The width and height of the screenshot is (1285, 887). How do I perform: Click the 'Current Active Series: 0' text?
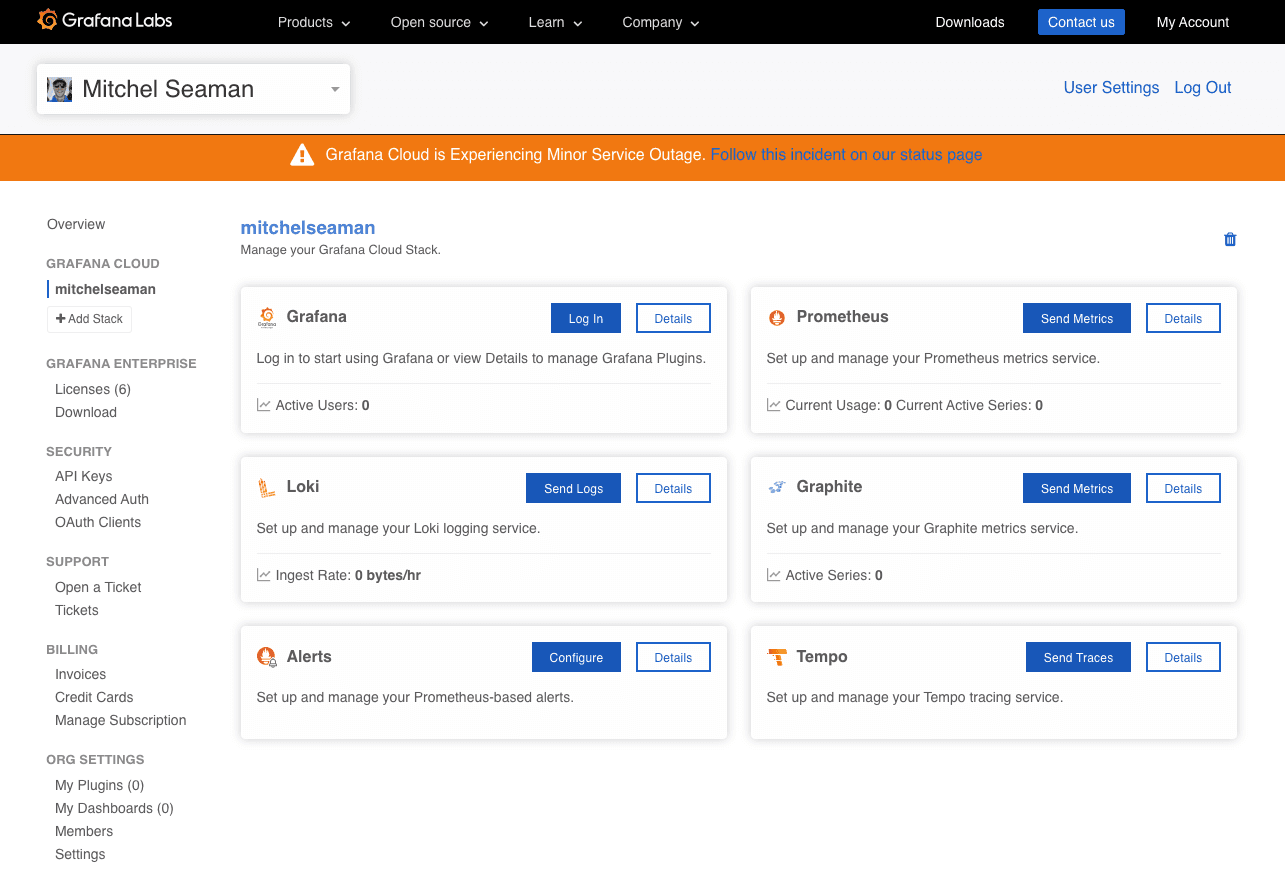point(969,405)
